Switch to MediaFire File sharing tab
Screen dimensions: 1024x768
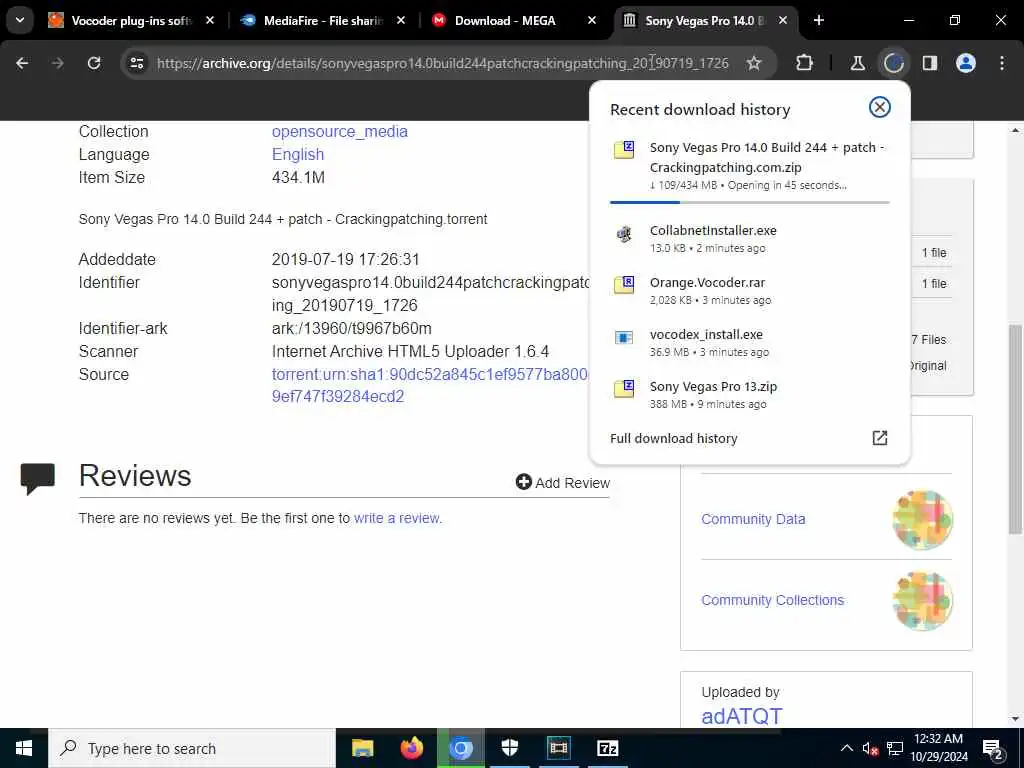323,21
